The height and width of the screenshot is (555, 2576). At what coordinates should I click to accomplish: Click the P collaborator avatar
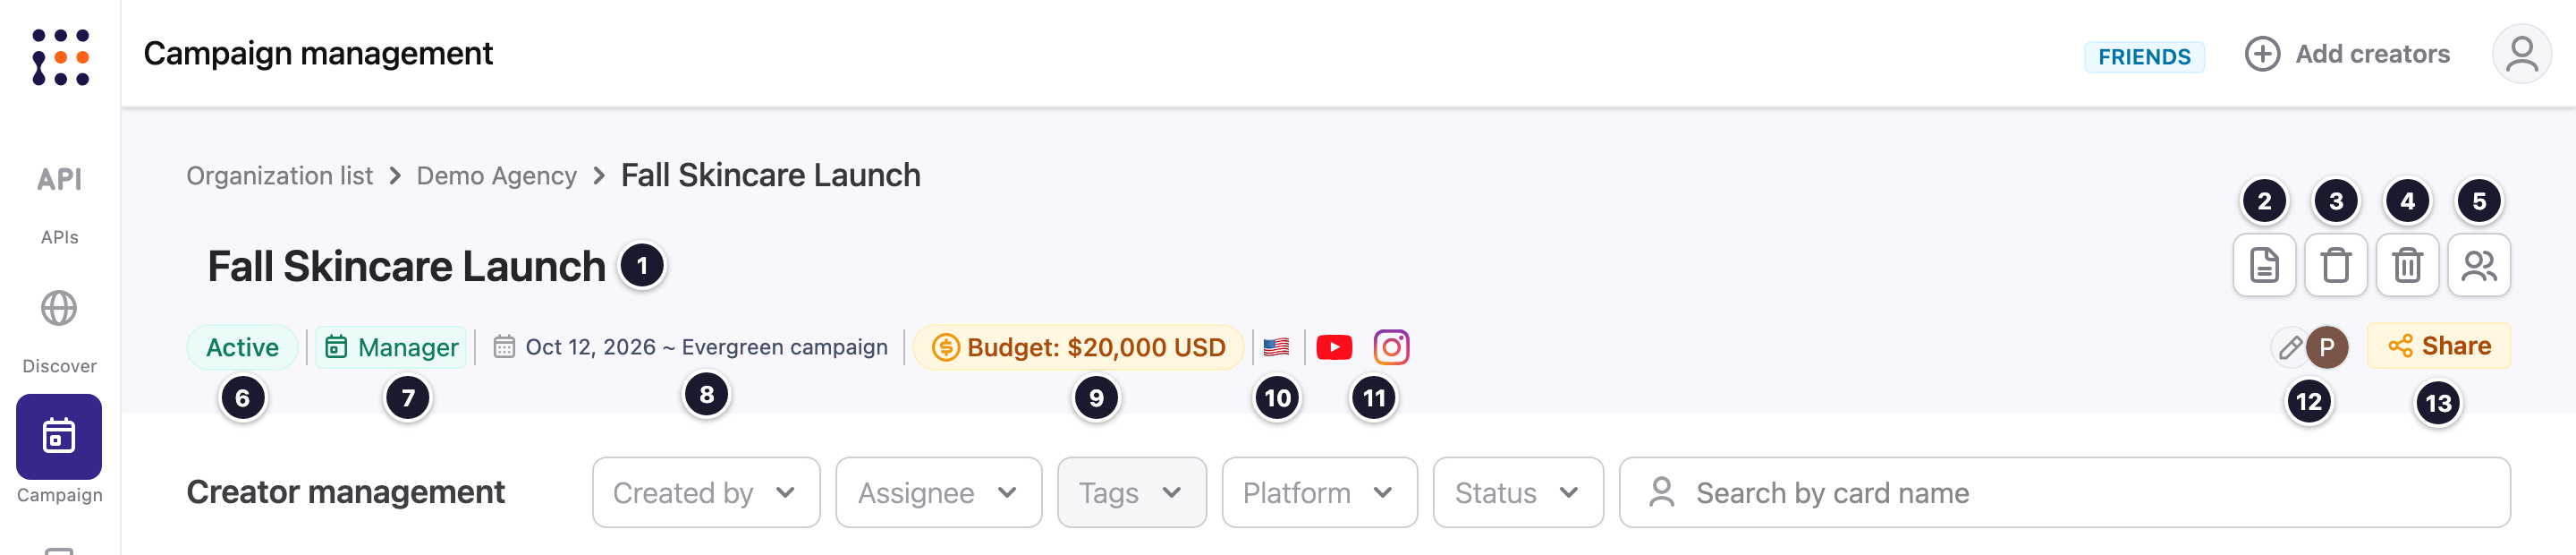pyautogui.click(x=2327, y=347)
